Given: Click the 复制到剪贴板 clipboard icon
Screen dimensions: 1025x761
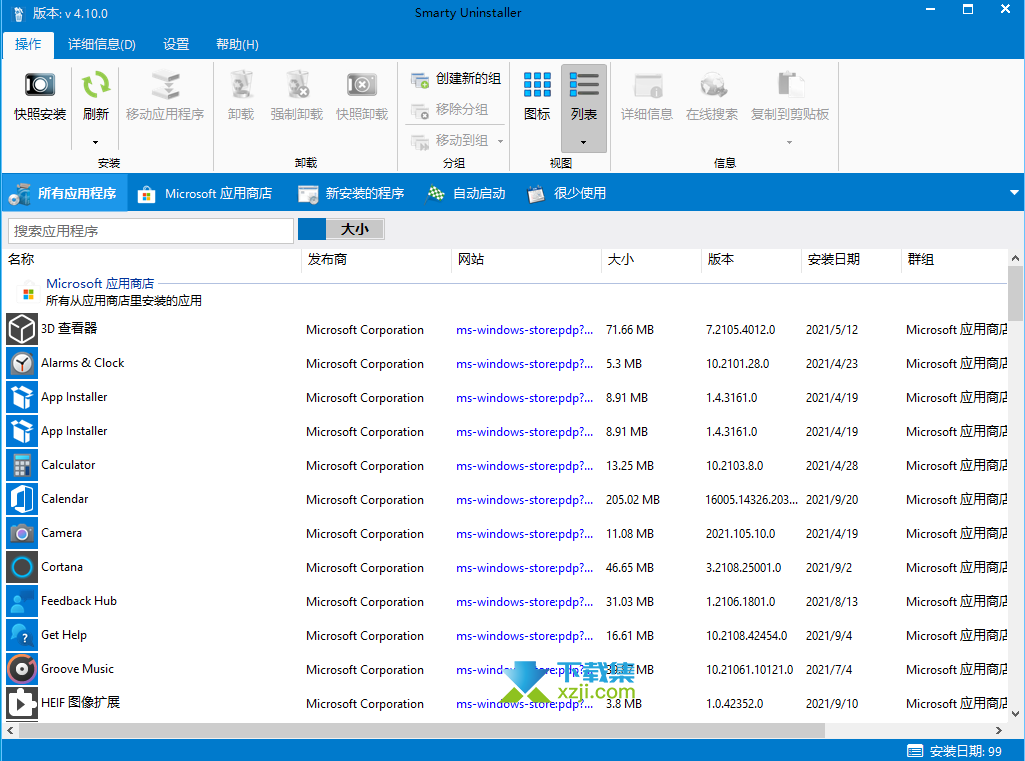Looking at the screenshot, I should coord(790,85).
